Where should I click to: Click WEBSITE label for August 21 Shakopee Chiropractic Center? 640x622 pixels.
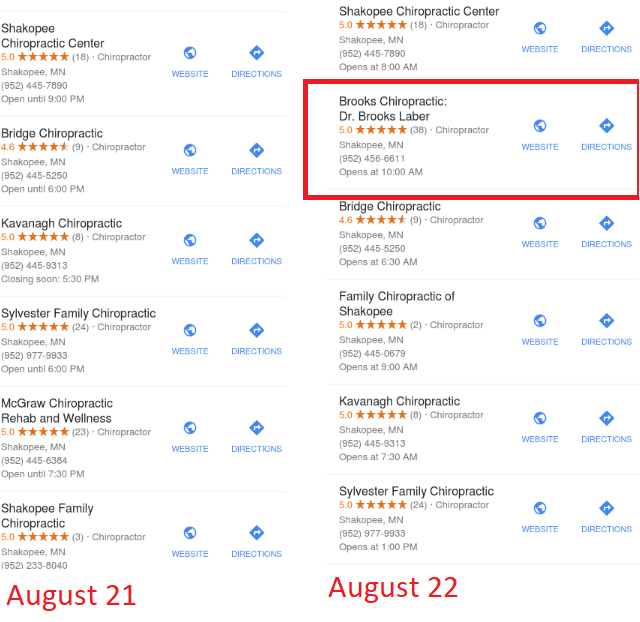pos(190,74)
